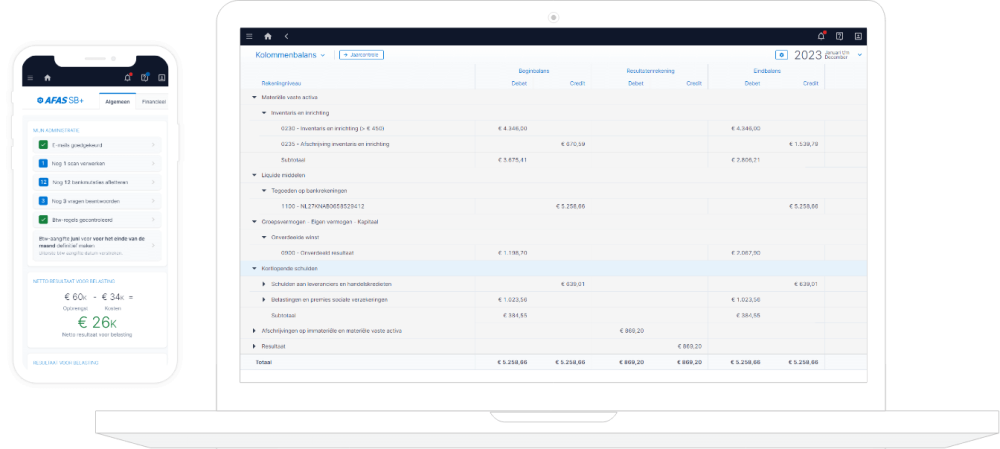1000x449 pixels.
Task: Select row 0235 - Afschrijving inventaris en inrichting
Action: tap(553, 144)
